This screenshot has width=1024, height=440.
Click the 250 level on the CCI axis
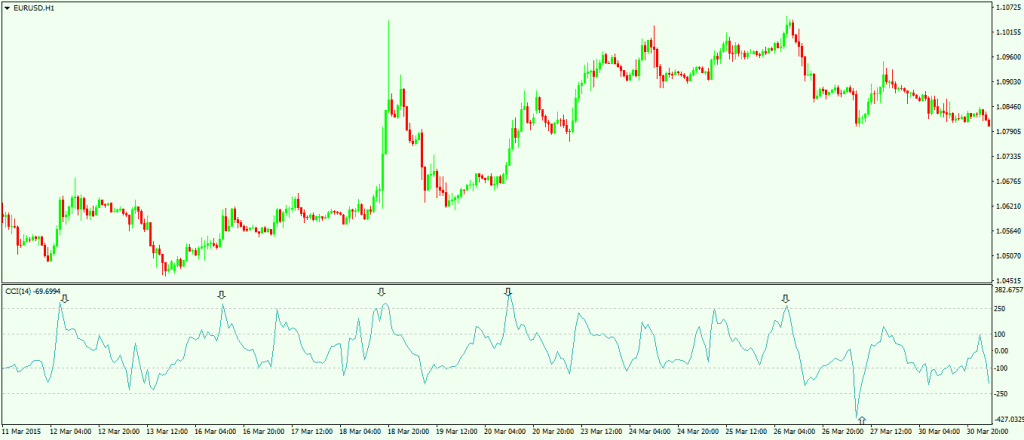[1002, 308]
